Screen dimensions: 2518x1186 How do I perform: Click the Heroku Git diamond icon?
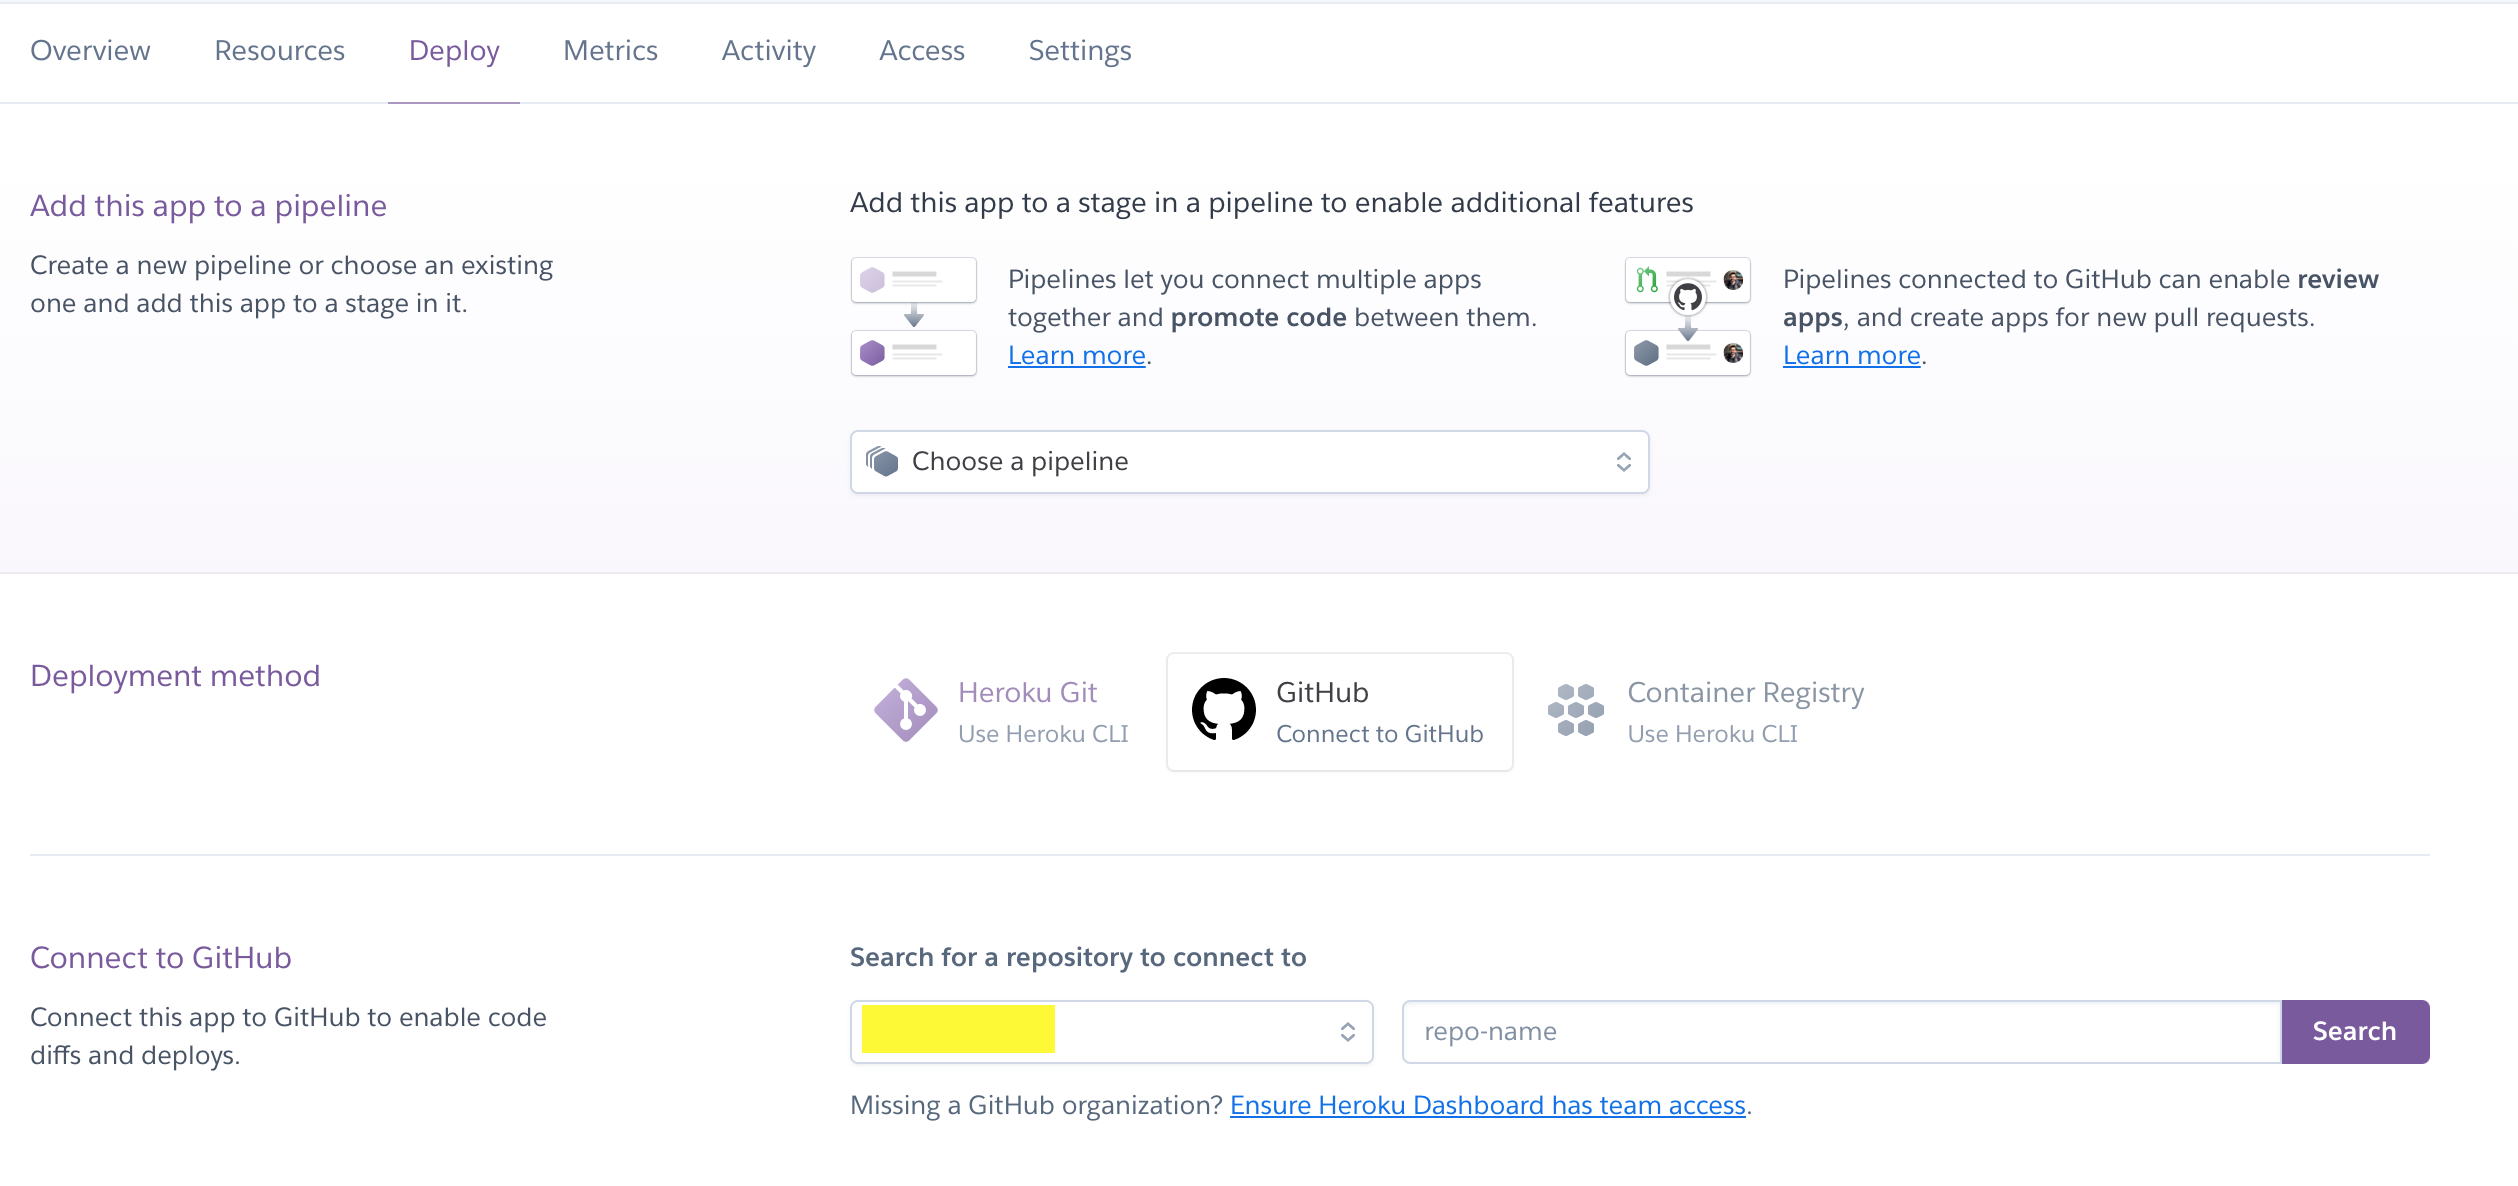click(x=905, y=711)
